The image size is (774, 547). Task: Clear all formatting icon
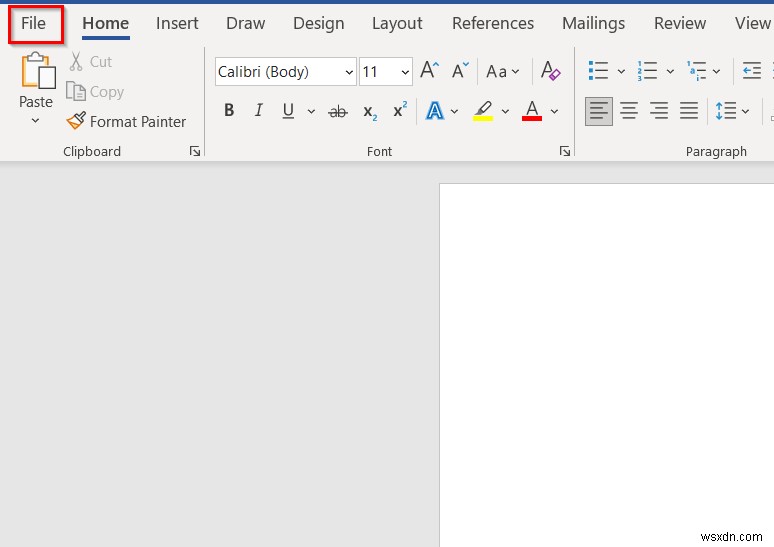click(x=550, y=71)
